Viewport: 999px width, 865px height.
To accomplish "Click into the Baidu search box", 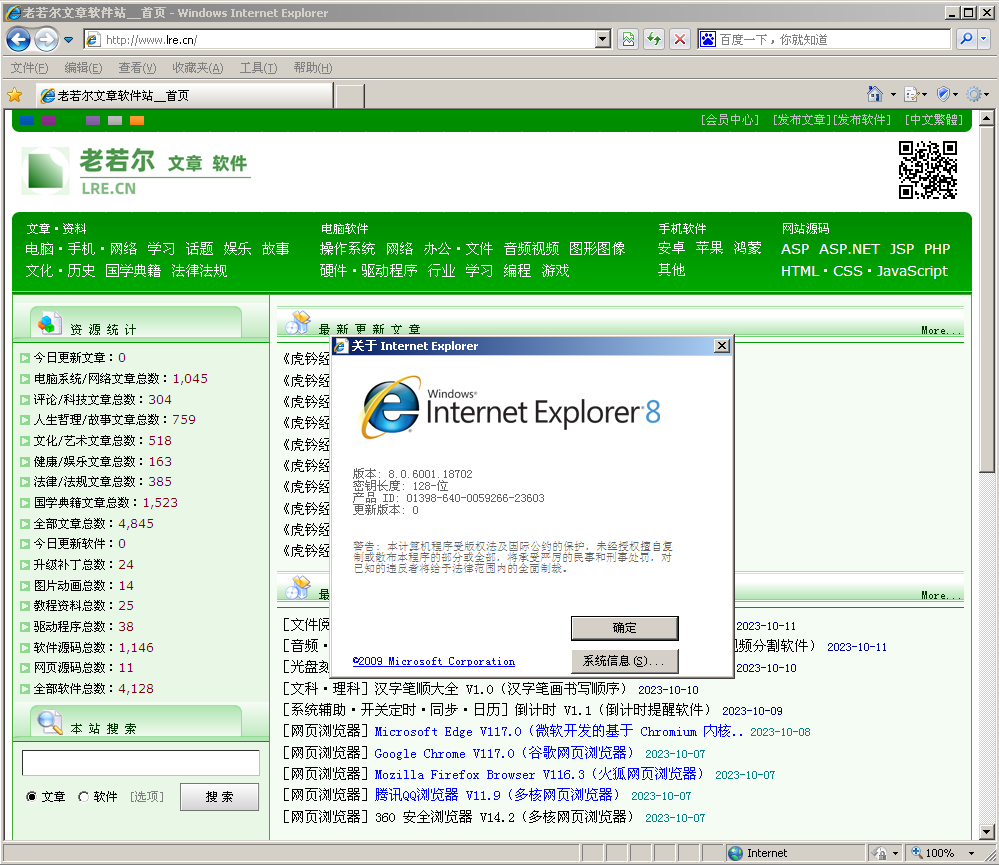I will click(833, 39).
